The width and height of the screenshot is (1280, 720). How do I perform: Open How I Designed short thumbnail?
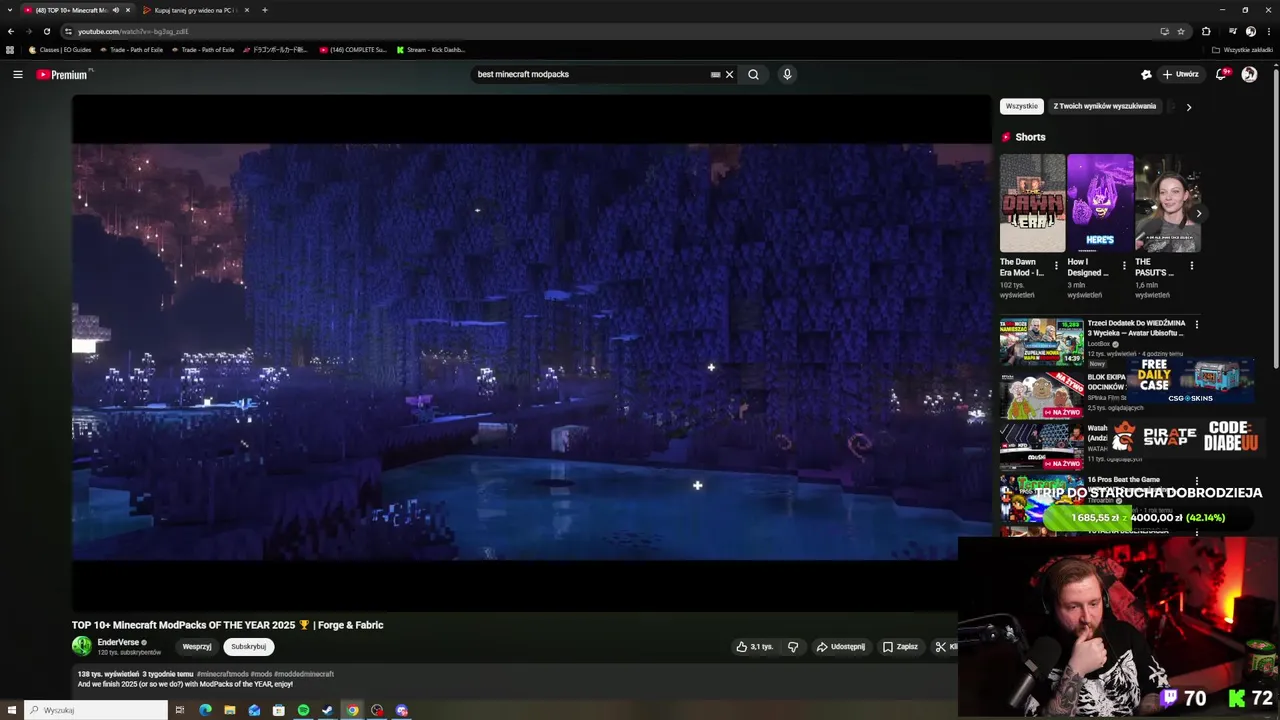click(1100, 203)
